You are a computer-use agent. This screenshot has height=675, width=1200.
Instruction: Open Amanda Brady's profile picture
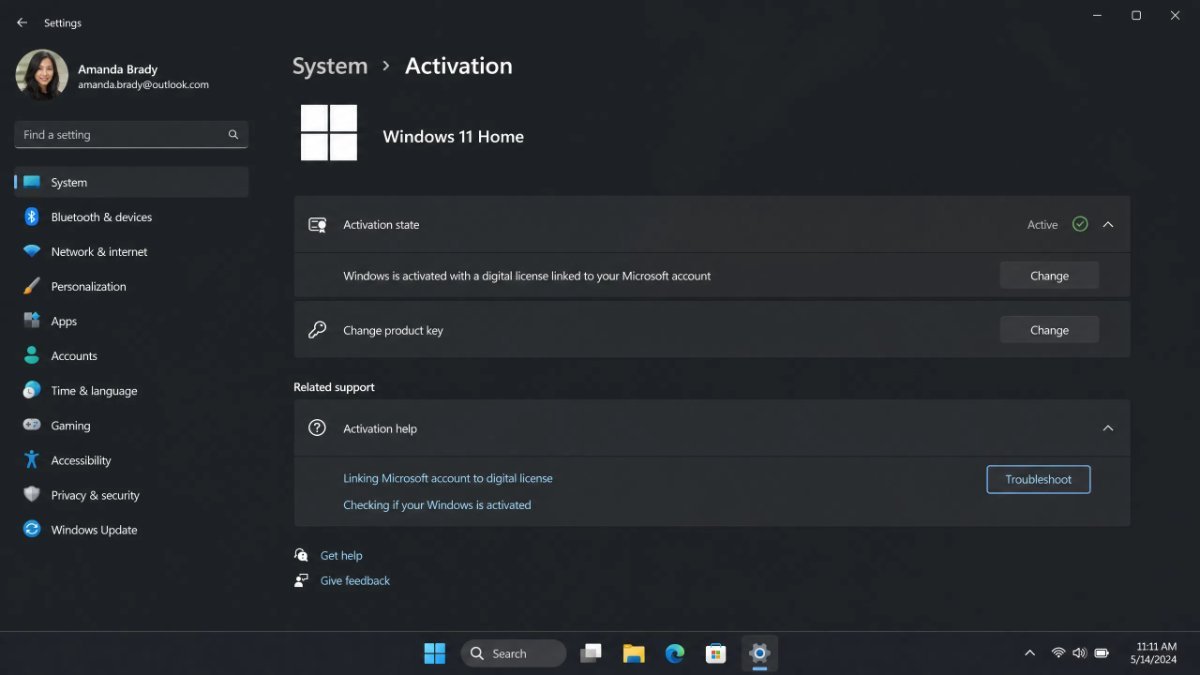[42, 75]
